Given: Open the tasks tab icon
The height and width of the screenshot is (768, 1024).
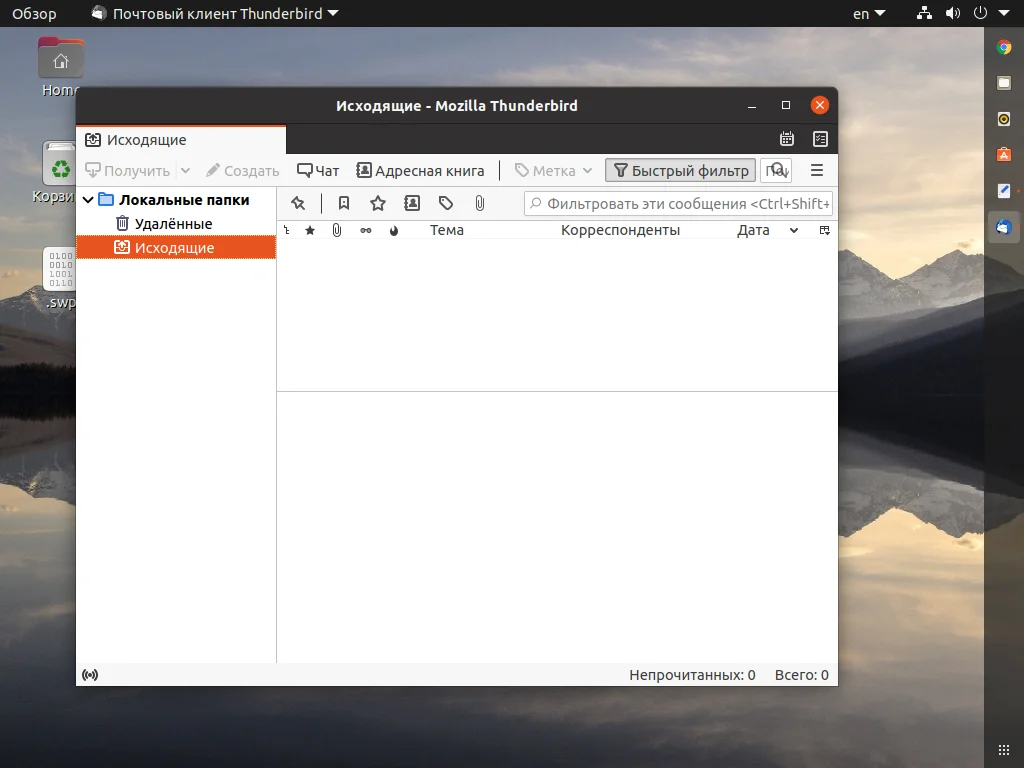Looking at the screenshot, I should [x=820, y=139].
